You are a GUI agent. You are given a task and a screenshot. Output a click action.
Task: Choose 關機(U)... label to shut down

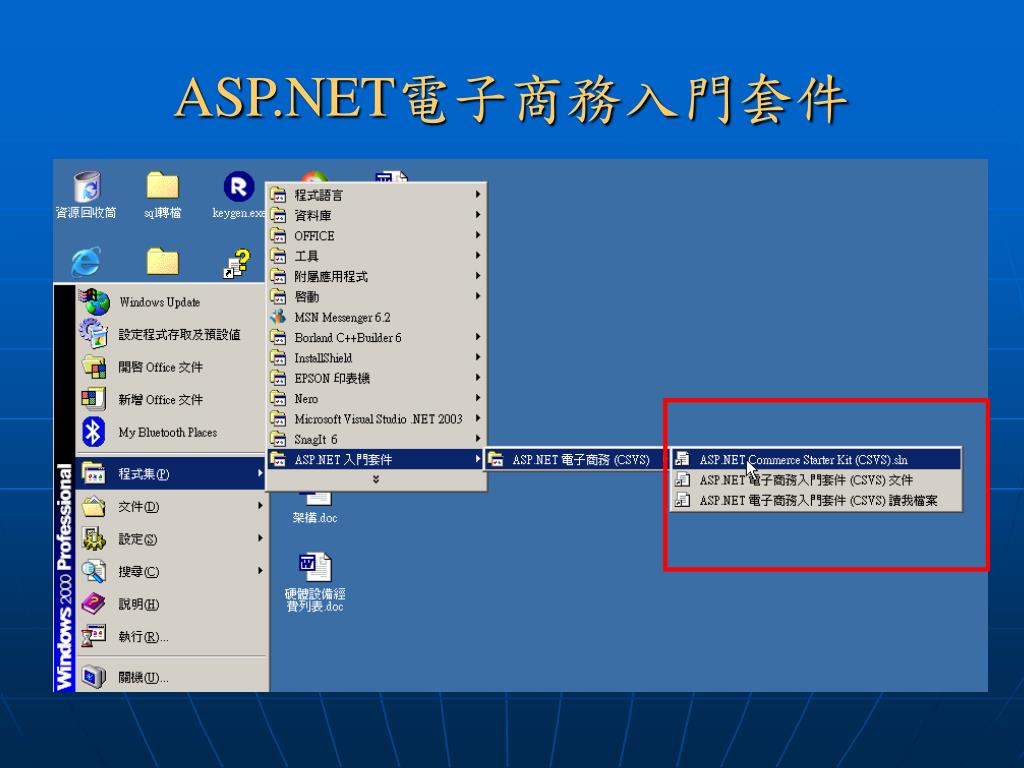(x=144, y=677)
